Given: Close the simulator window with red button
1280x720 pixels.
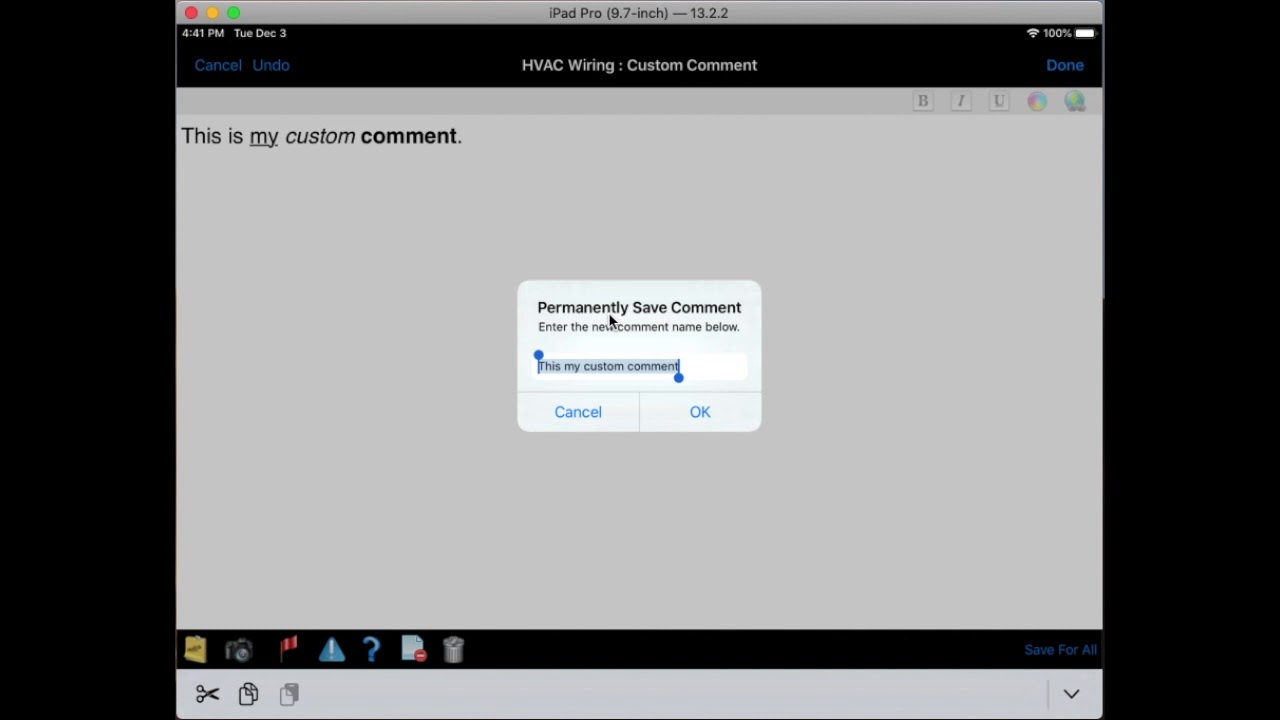Looking at the screenshot, I should 191,13.
